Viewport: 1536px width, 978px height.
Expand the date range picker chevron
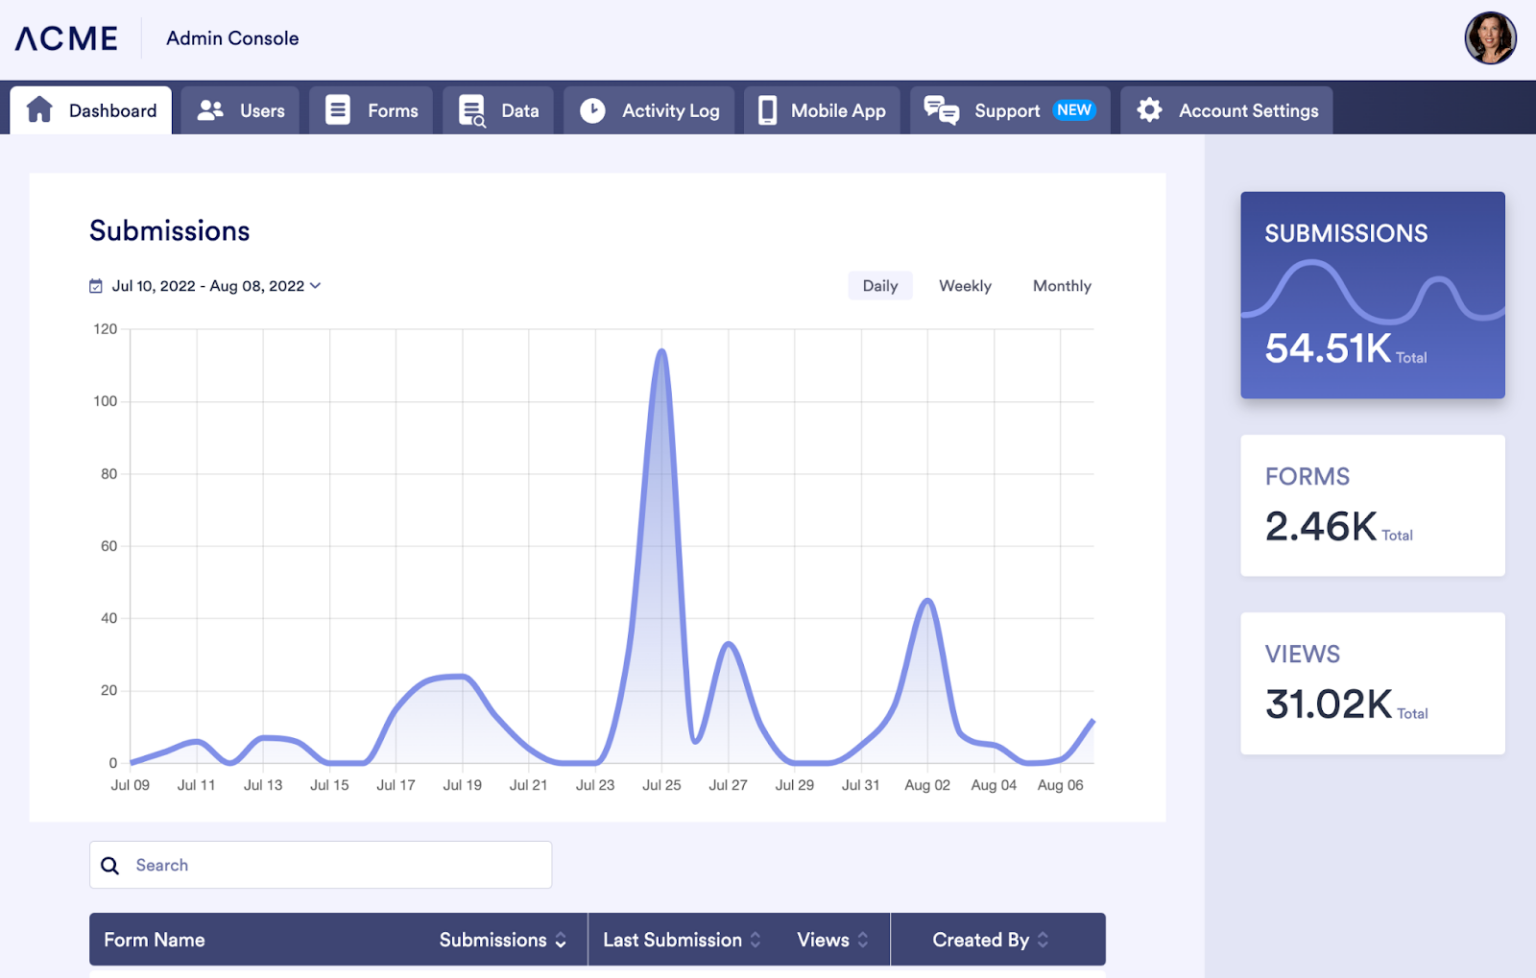point(316,286)
